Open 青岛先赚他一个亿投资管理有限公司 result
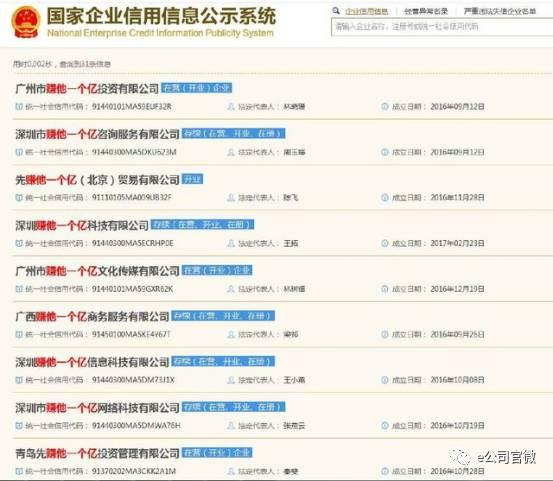 pos(97,453)
